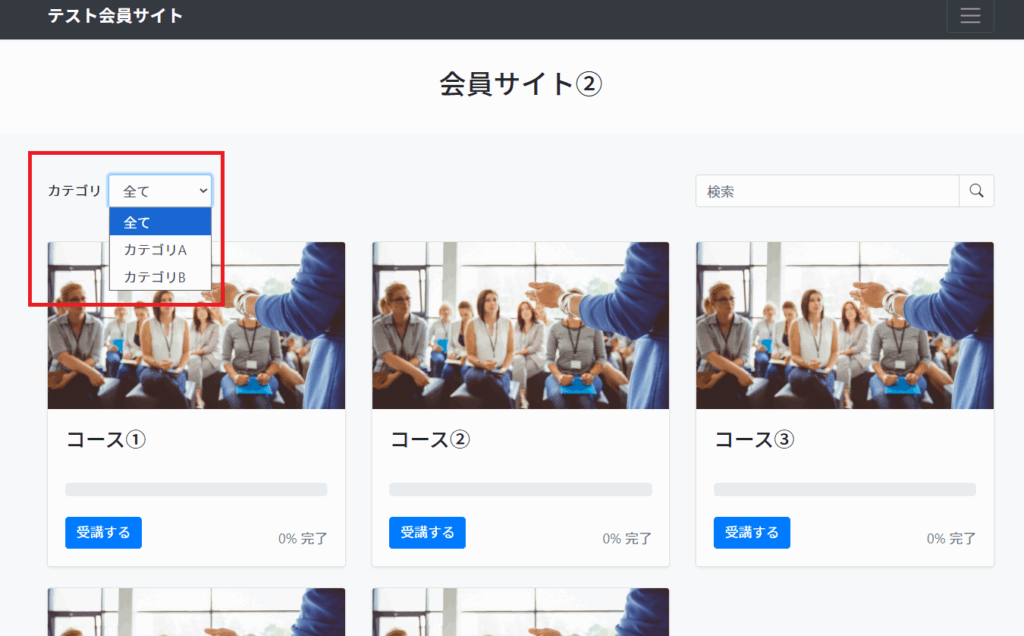Viewport: 1024px width, 636px height.
Task: Select 全て option in category list
Action: click(160, 222)
